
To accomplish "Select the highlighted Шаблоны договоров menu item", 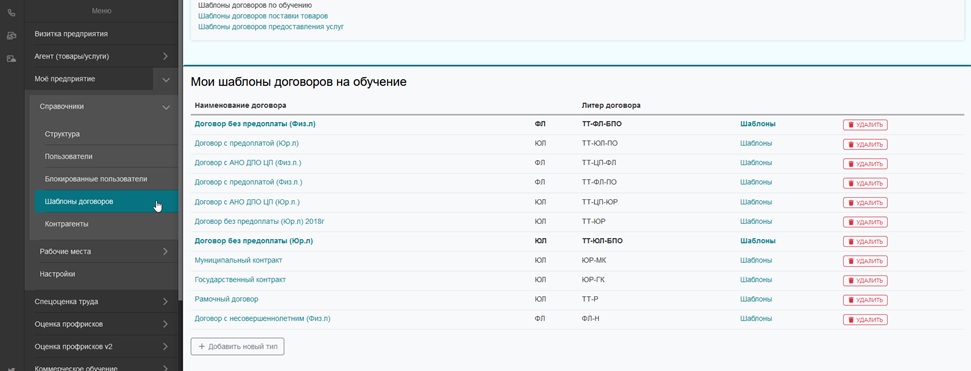I will [107, 201].
